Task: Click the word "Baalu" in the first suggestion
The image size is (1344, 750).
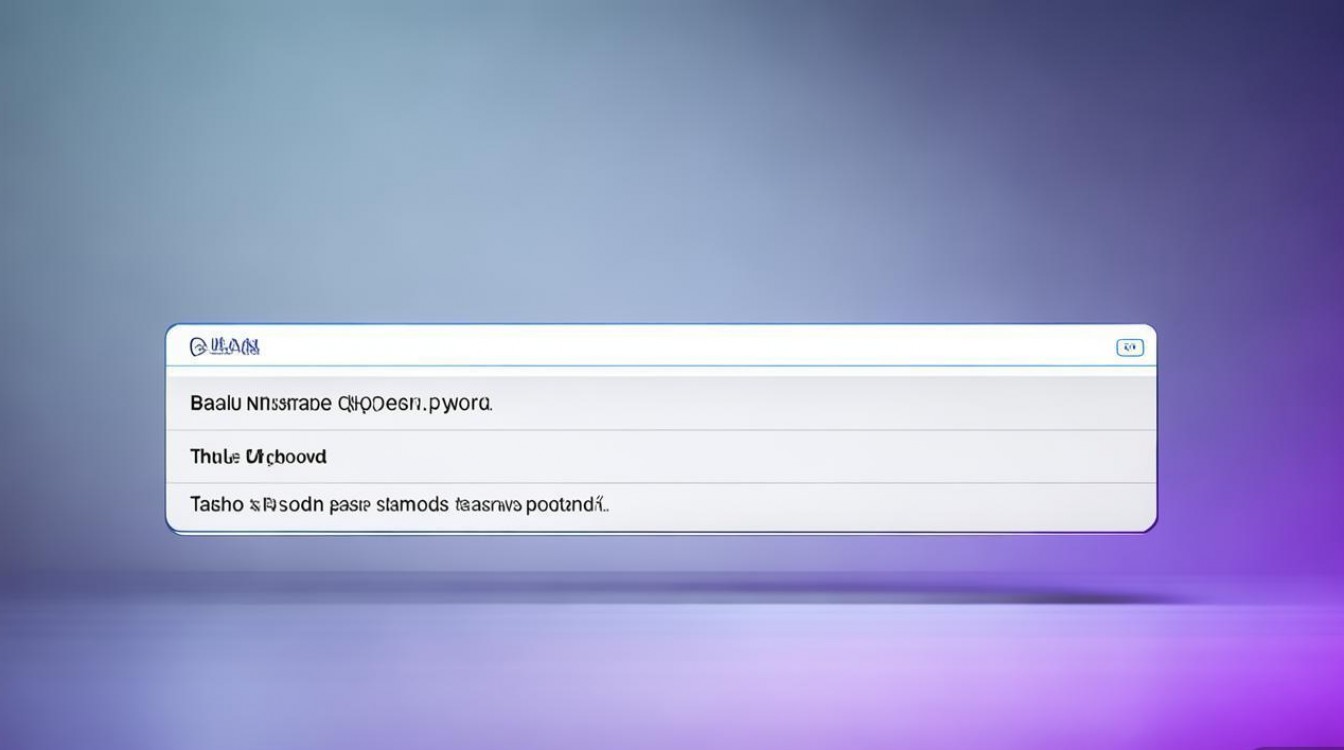Action: pos(215,404)
